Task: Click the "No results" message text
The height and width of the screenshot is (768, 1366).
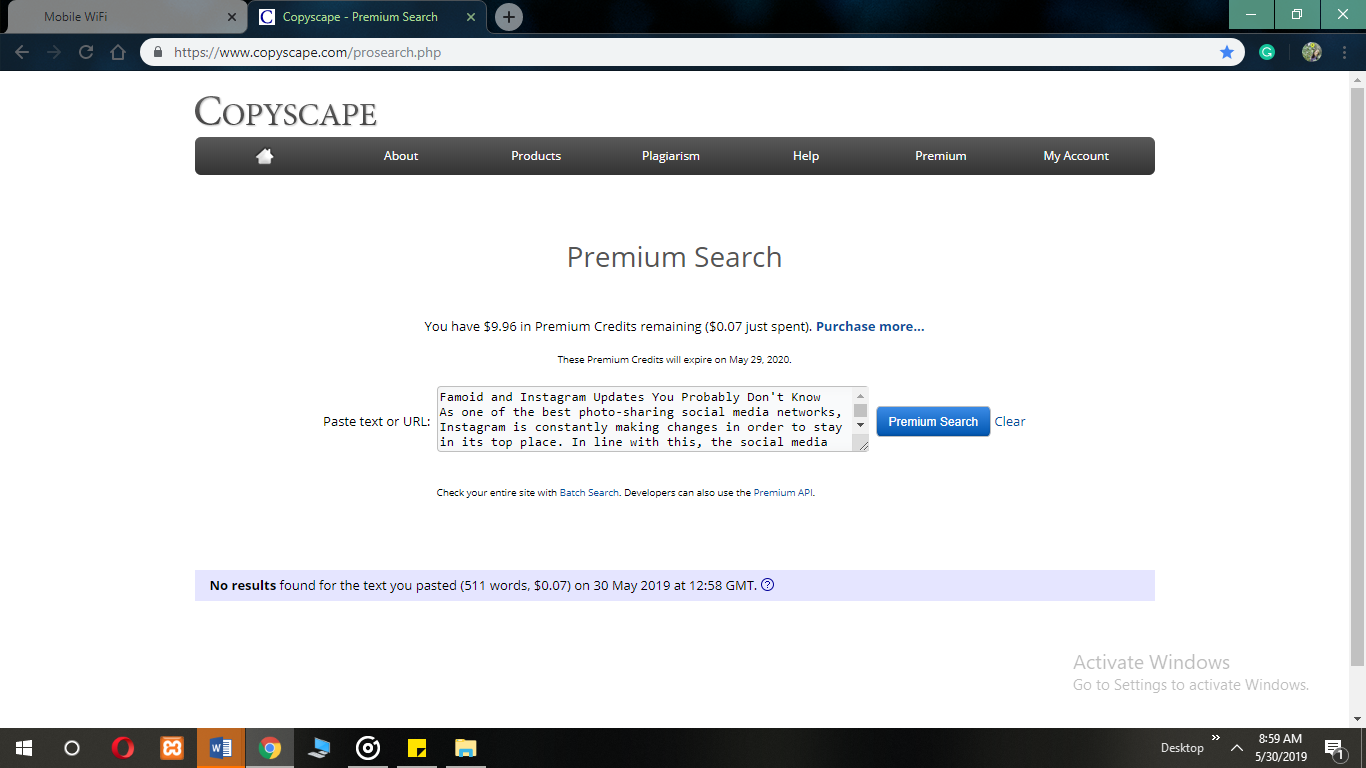Action: coord(243,585)
